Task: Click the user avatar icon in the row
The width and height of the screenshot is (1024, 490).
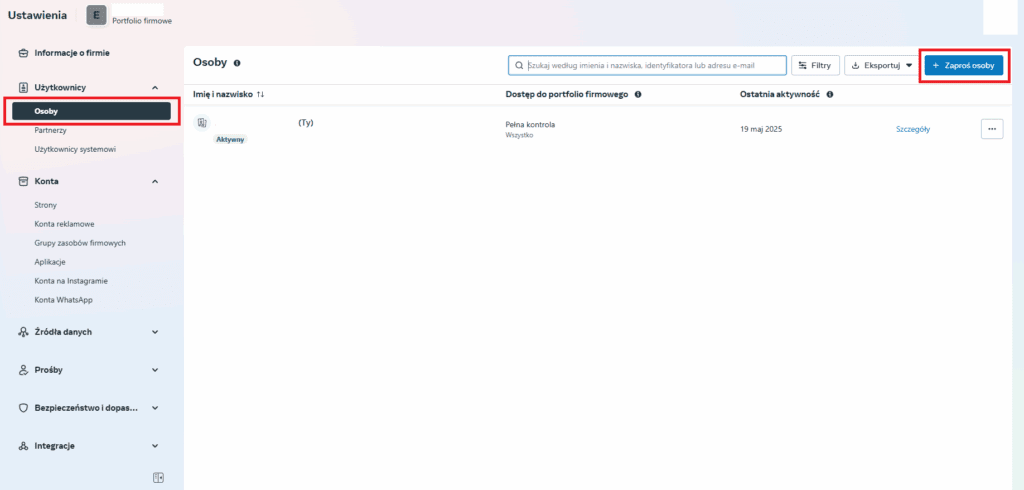Action: click(x=202, y=122)
